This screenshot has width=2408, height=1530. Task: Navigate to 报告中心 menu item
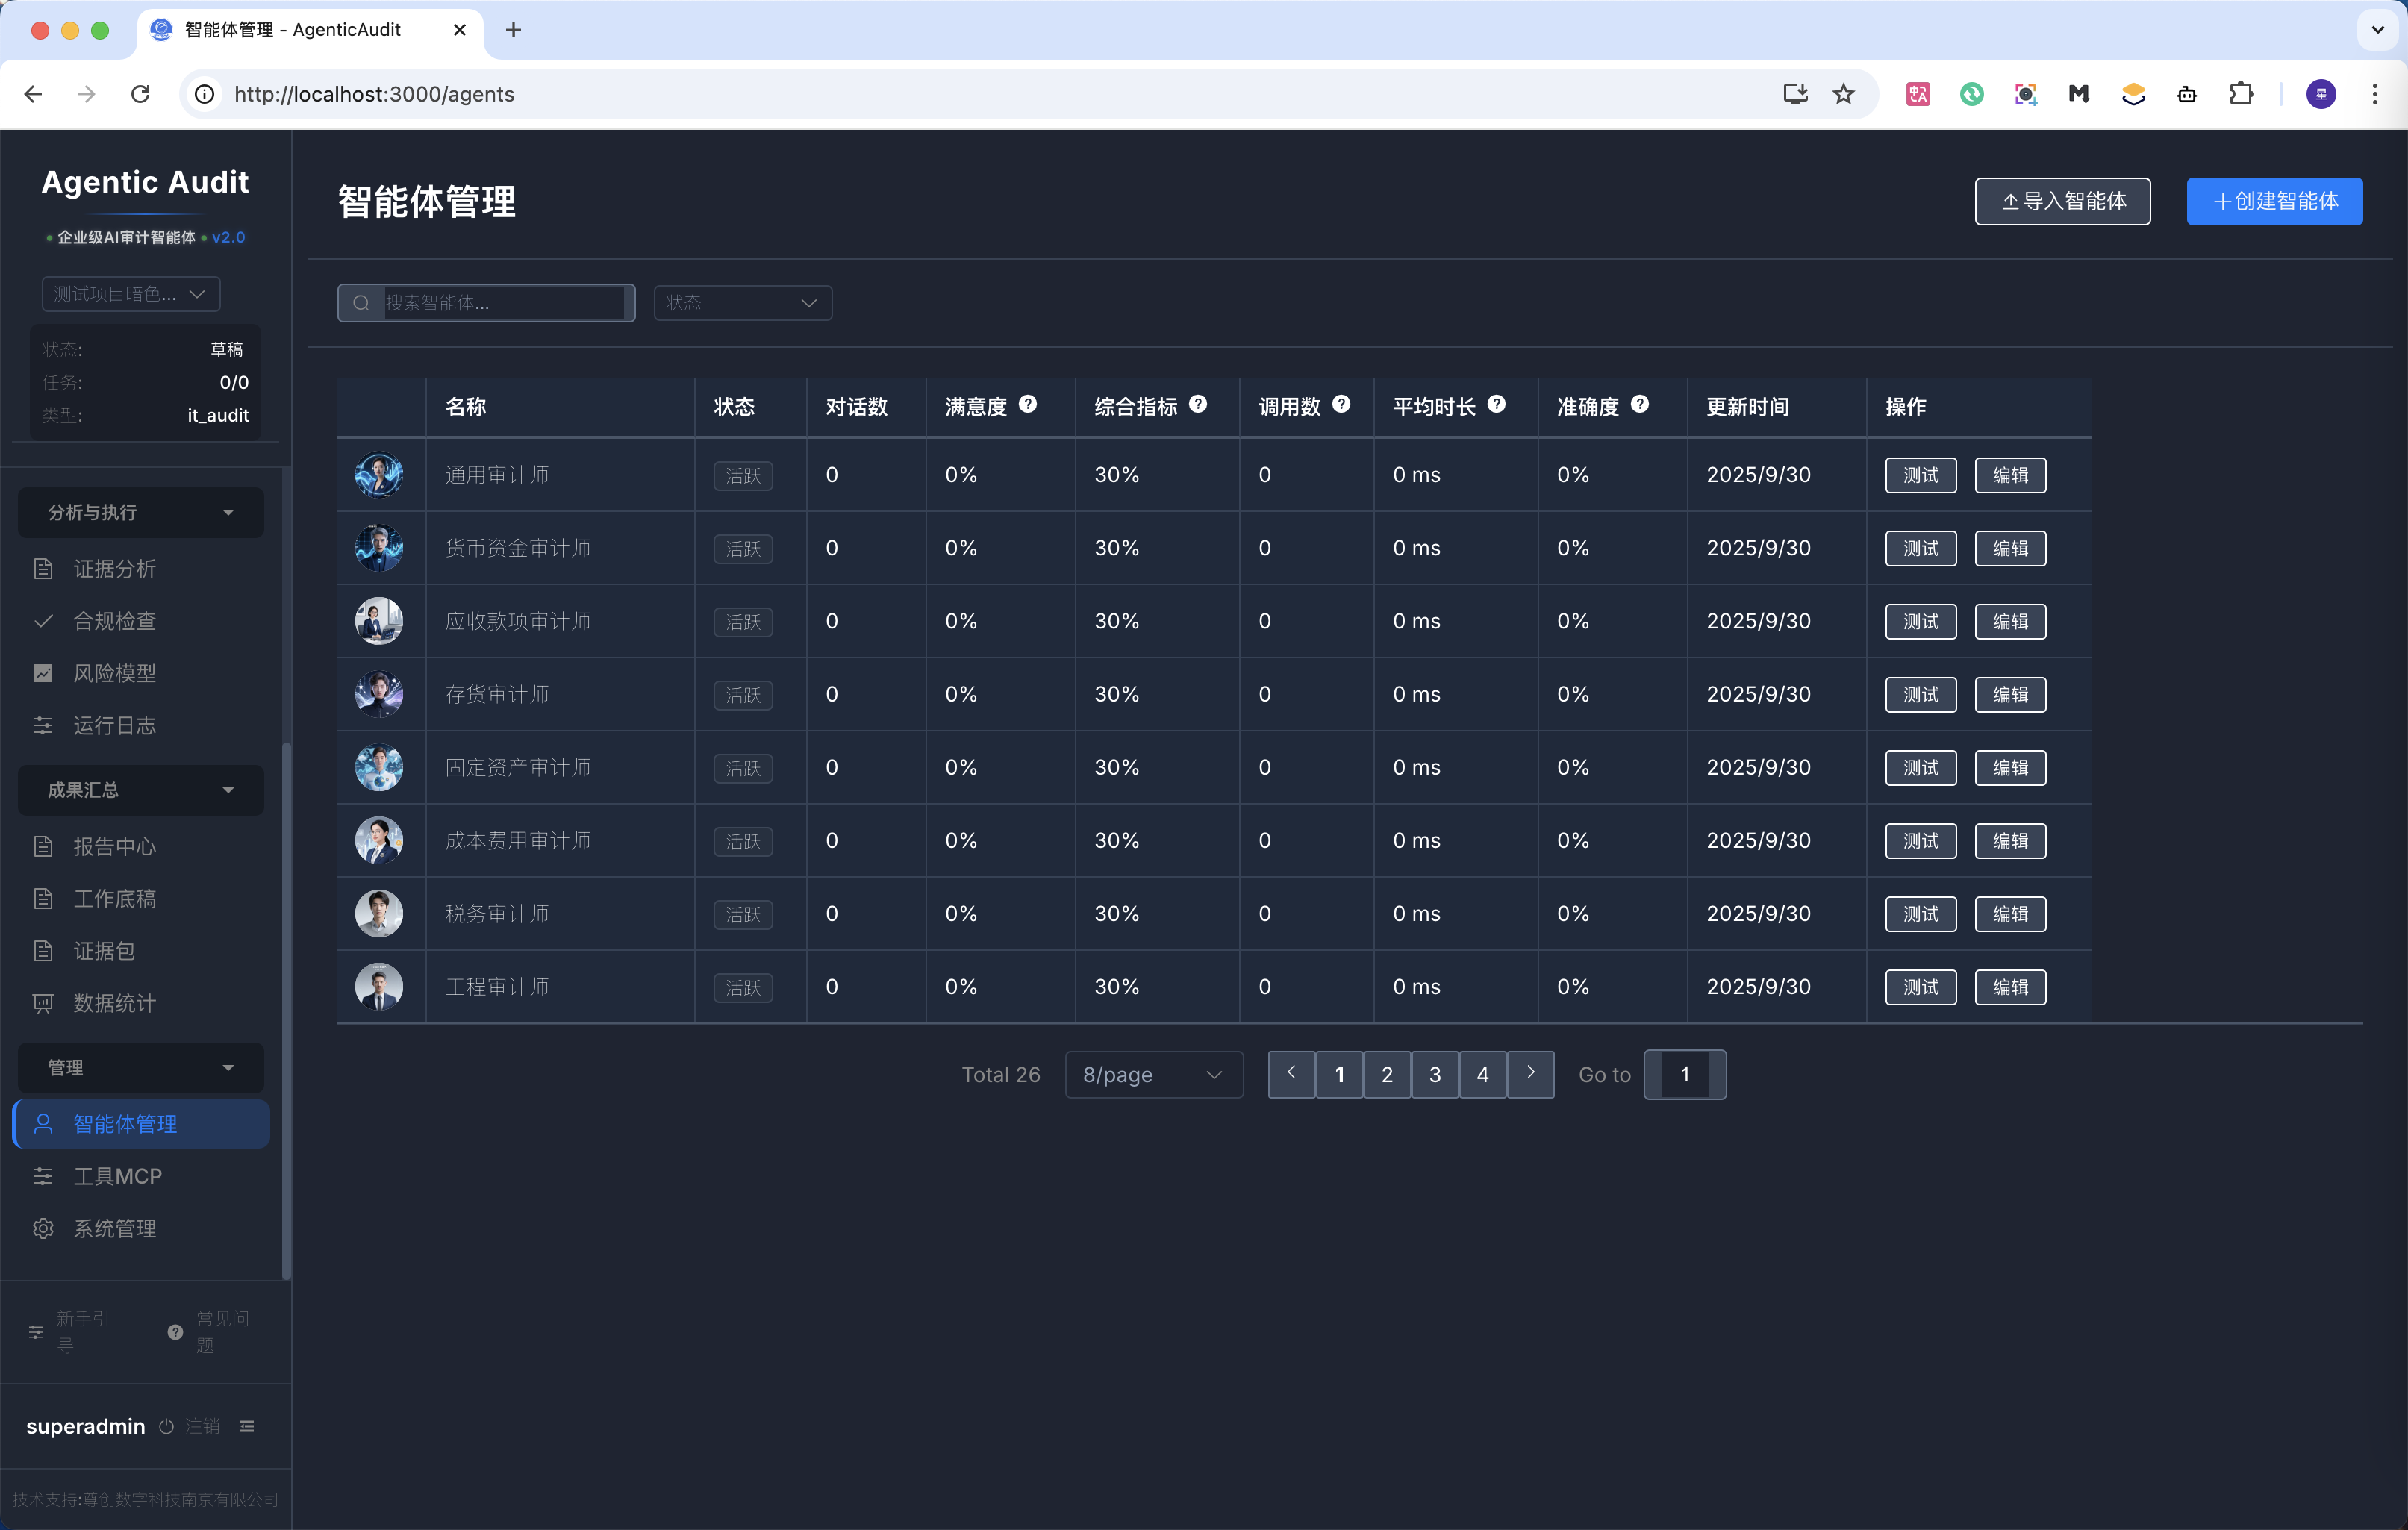pyautogui.click(x=114, y=846)
